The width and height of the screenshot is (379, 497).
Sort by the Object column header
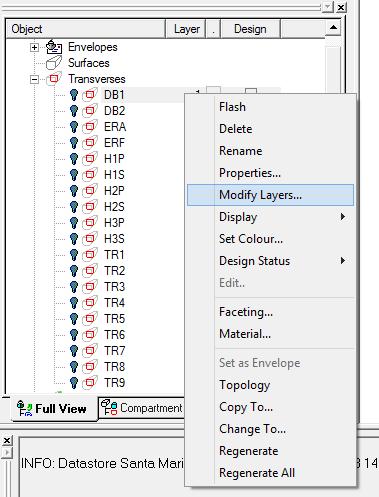coord(86,29)
